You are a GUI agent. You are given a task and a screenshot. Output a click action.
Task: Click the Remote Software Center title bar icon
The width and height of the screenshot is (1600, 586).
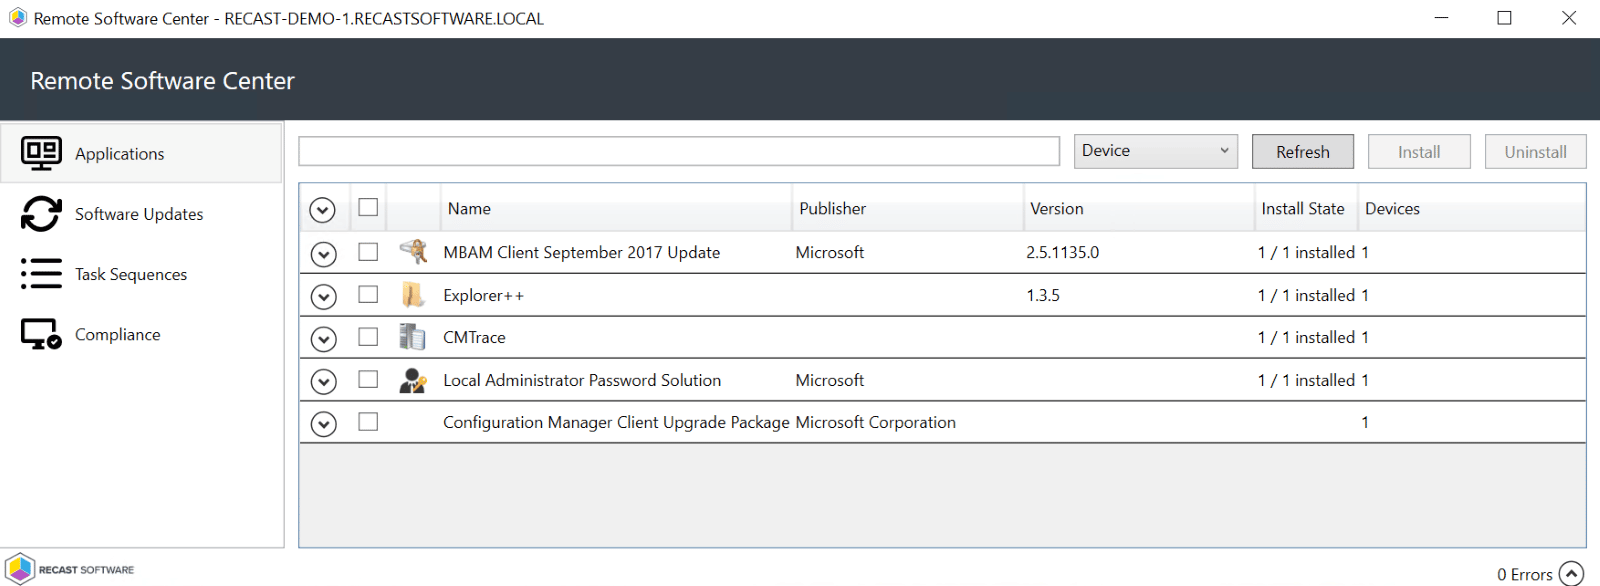coord(18,18)
